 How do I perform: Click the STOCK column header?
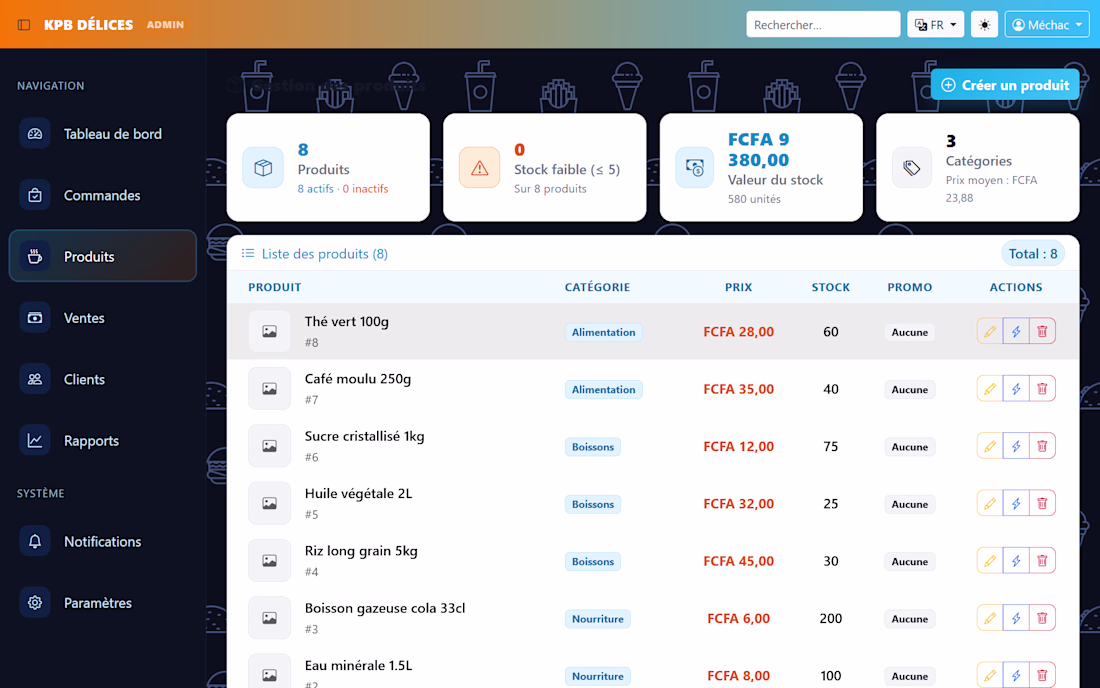[831, 287]
